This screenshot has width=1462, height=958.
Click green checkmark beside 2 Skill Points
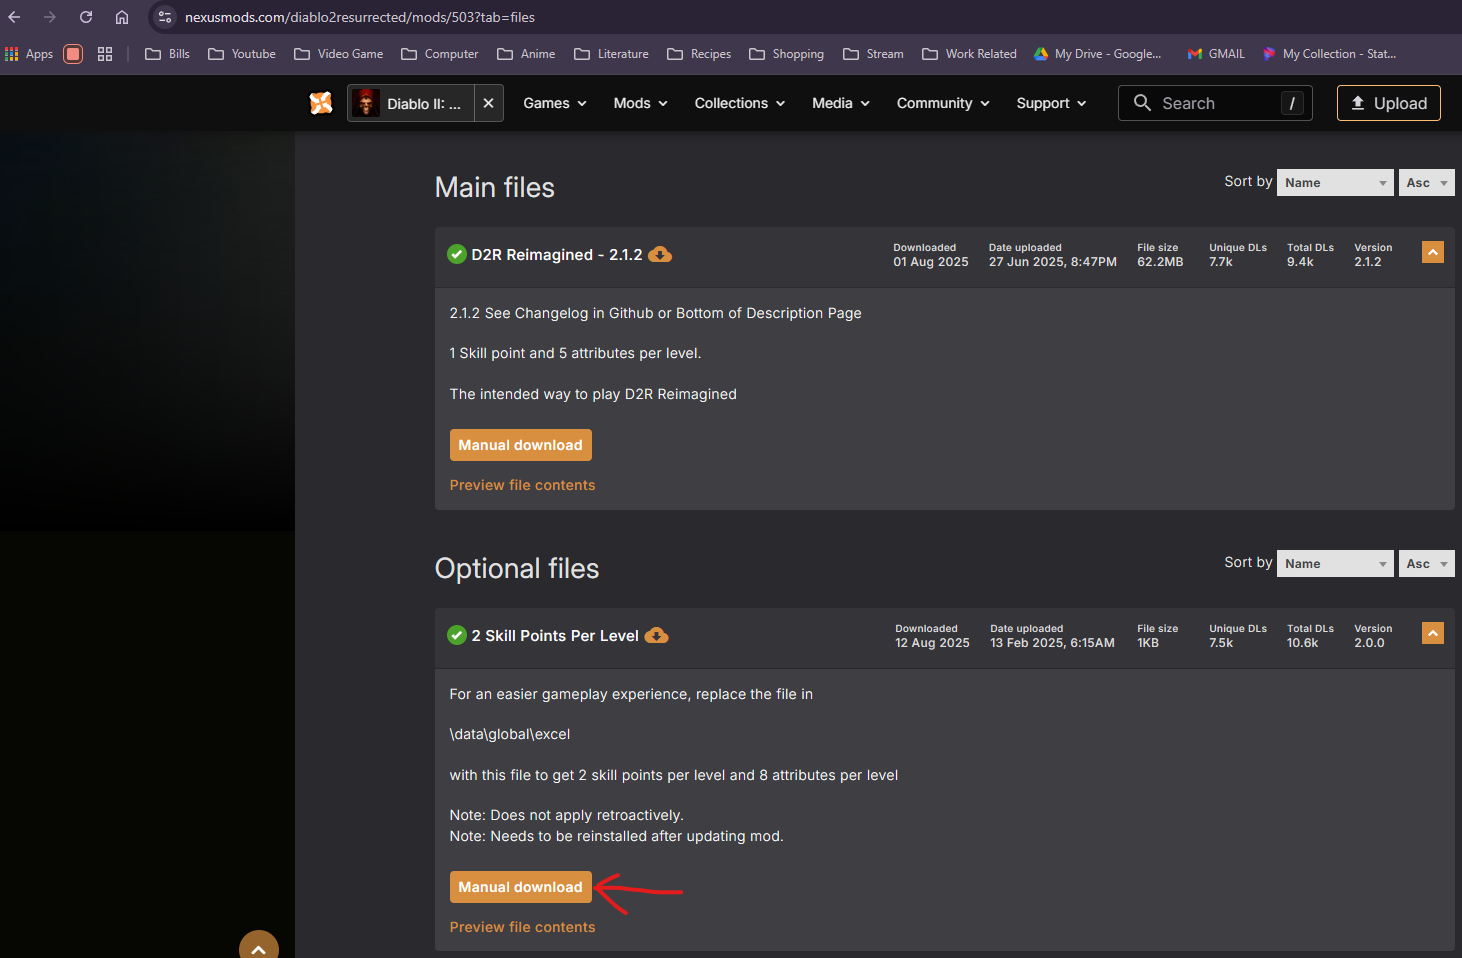coord(457,635)
